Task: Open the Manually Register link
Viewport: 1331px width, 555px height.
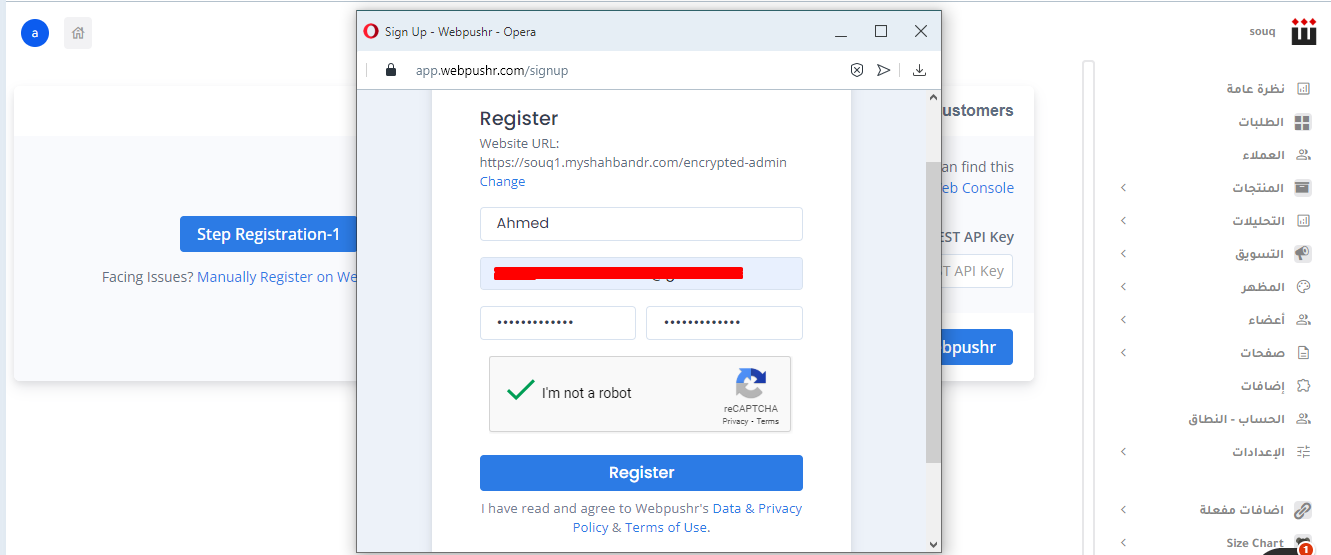Action: coord(276,277)
